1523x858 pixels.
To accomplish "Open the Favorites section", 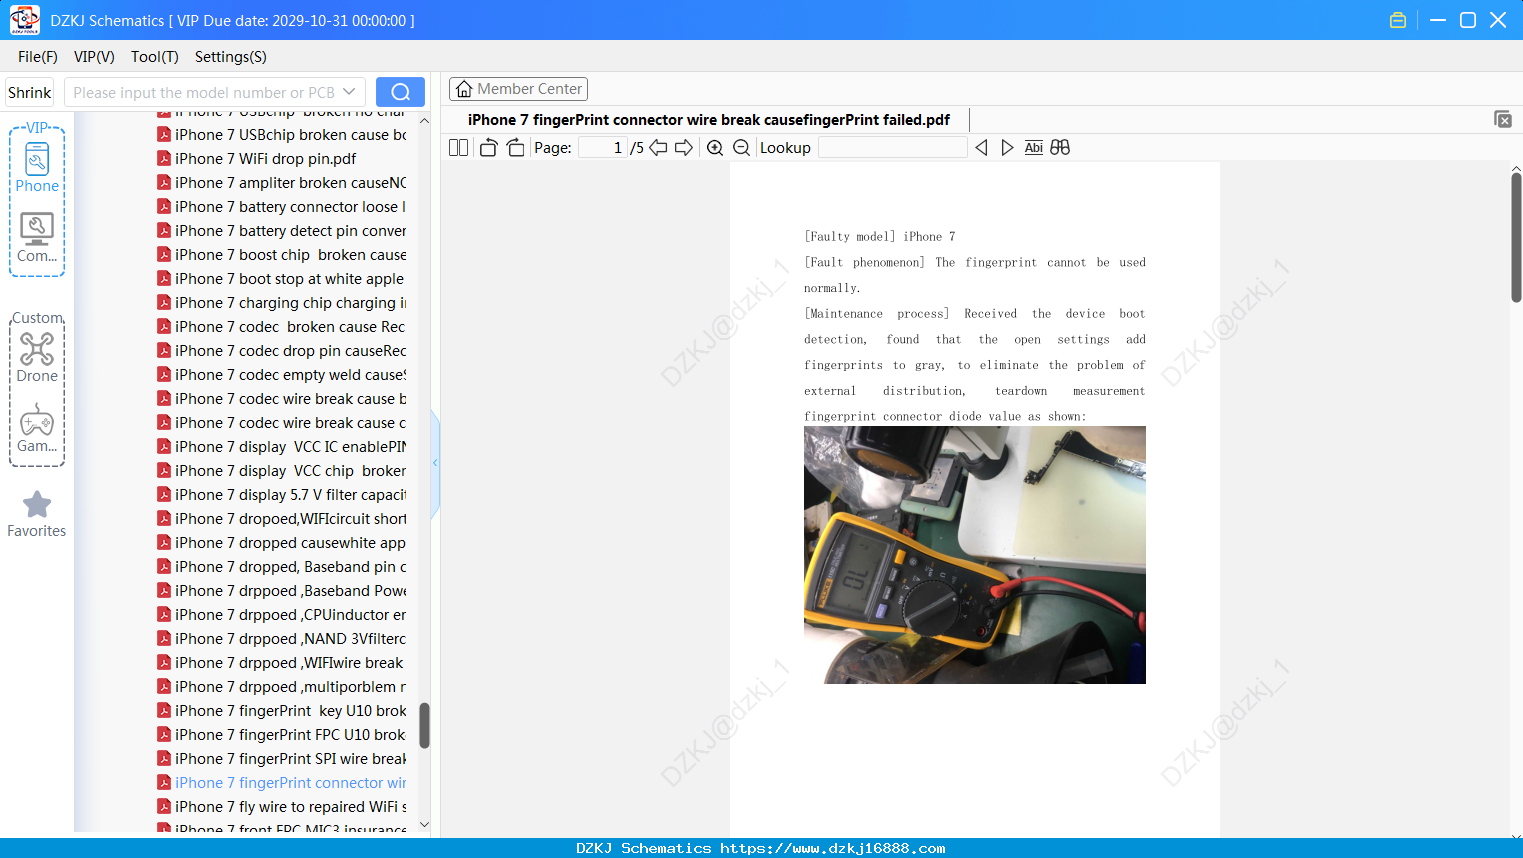I will pyautogui.click(x=37, y=514).
